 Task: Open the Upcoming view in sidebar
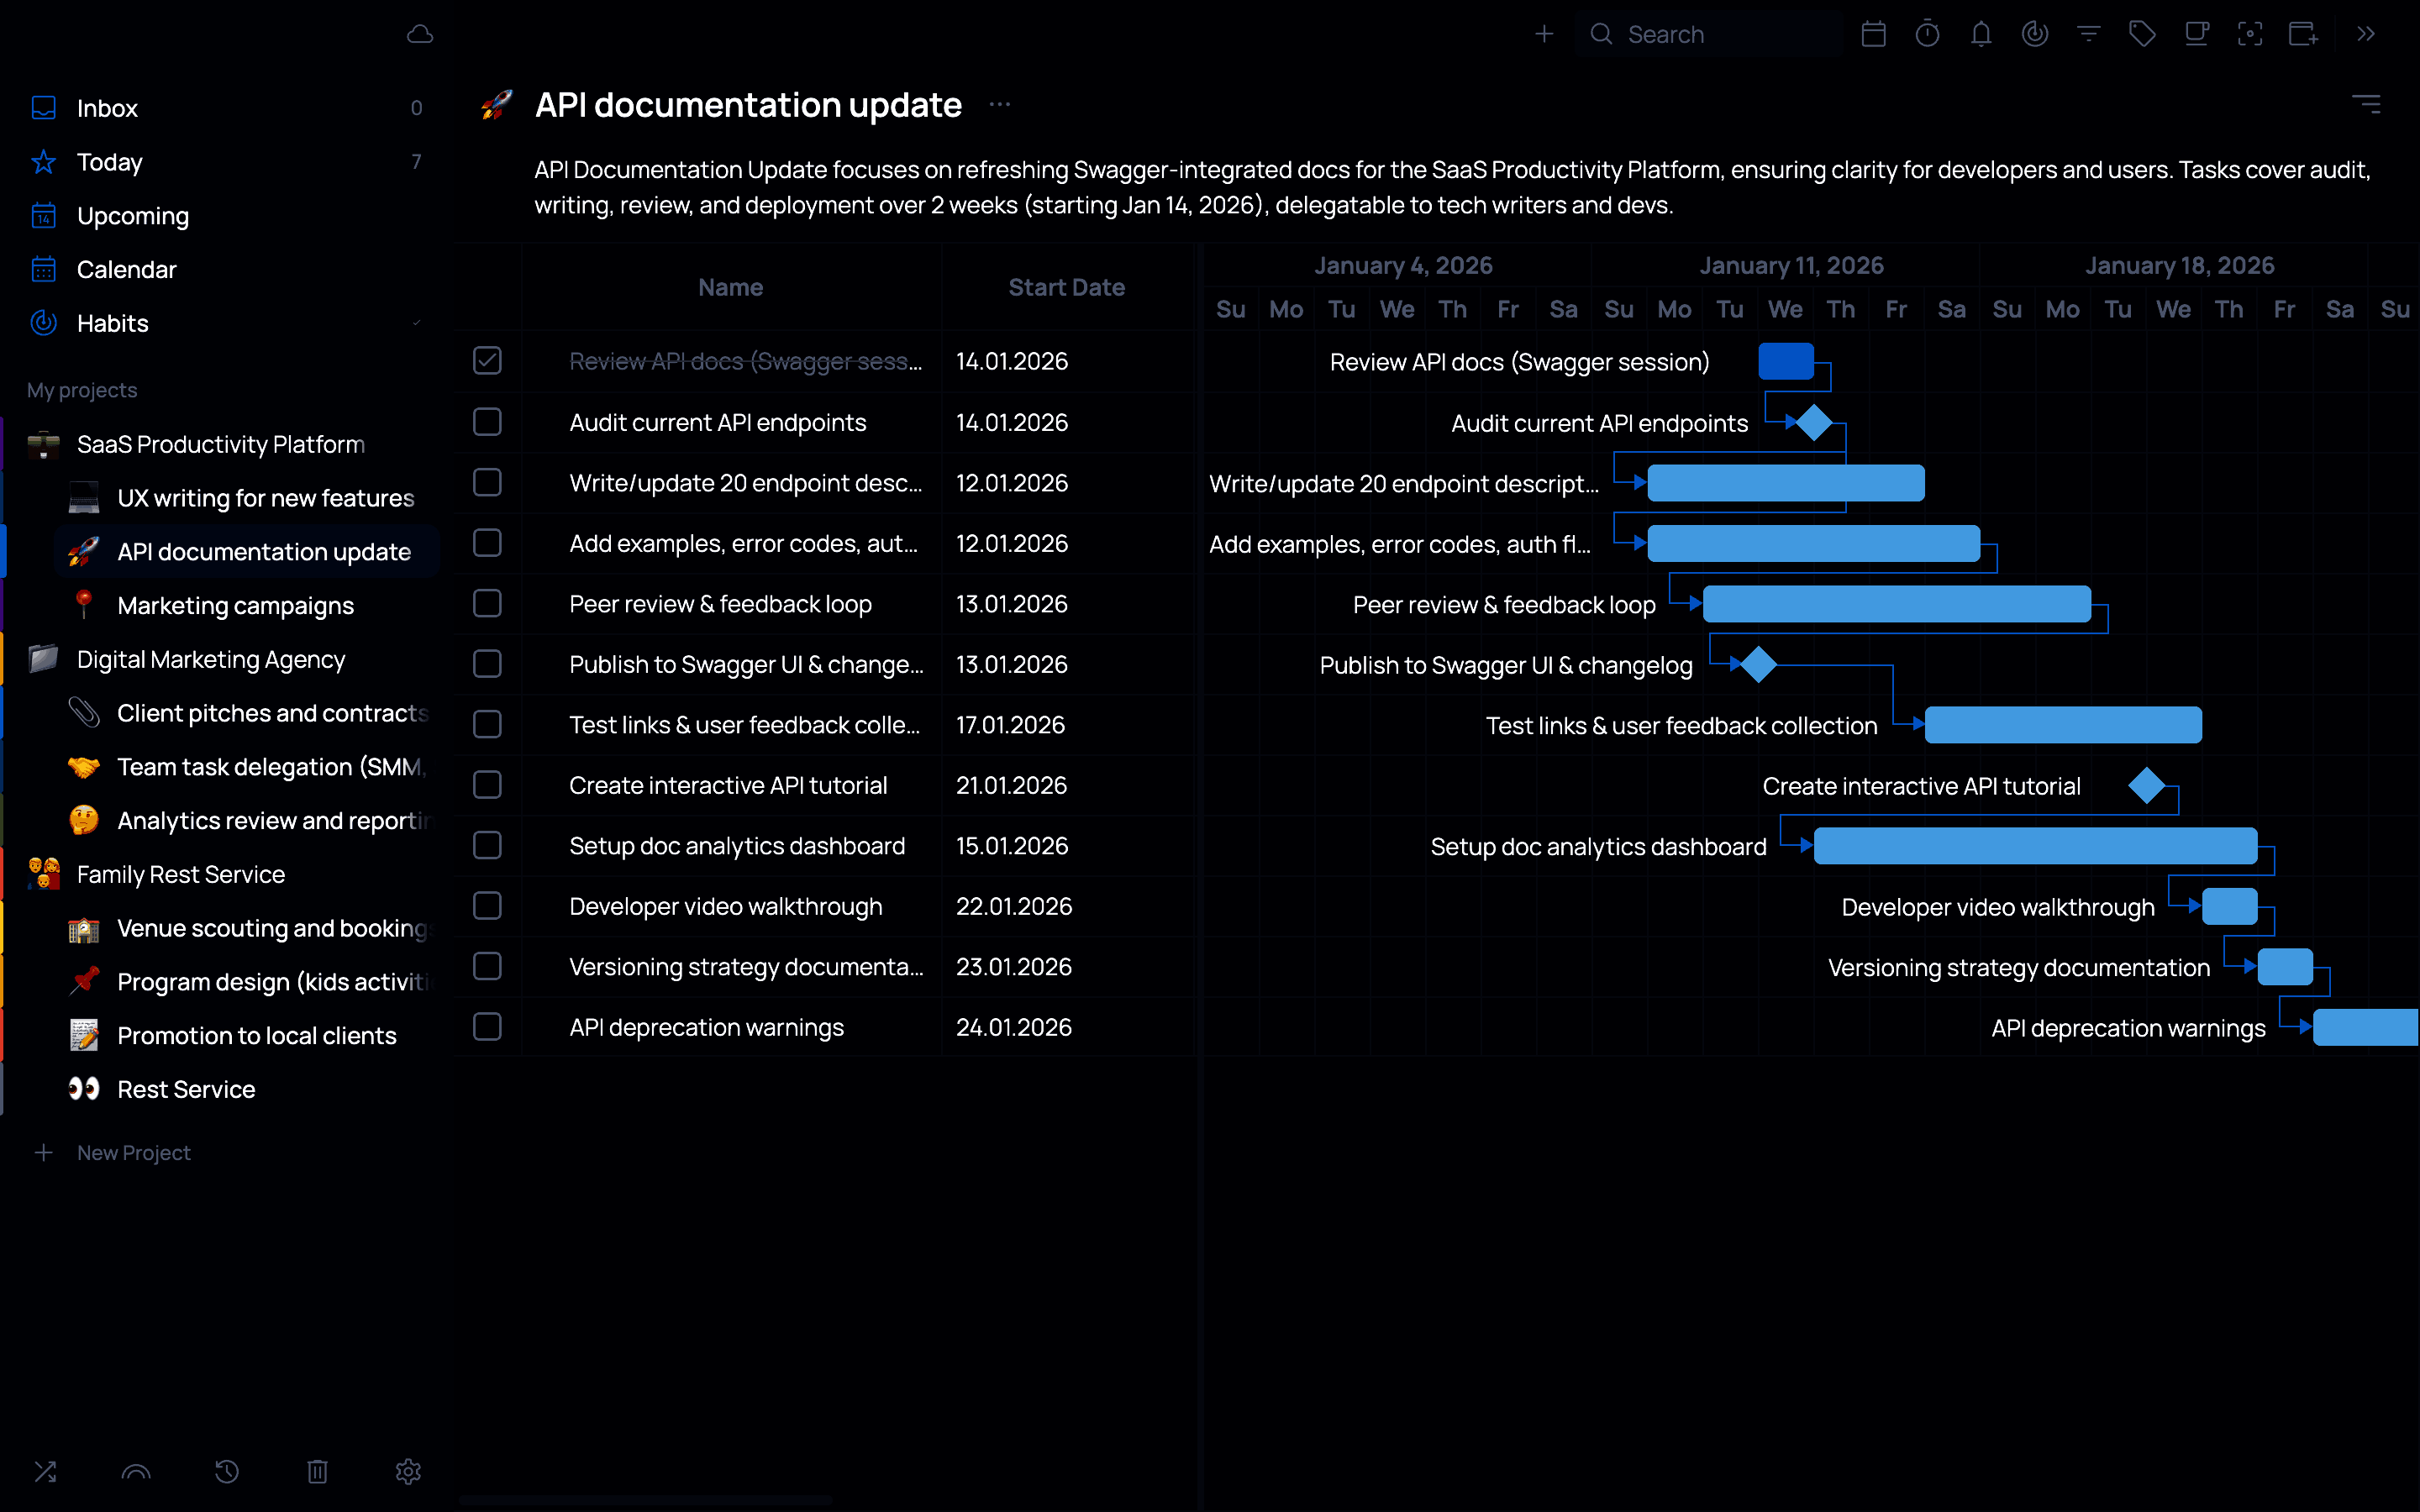pyautogui.click(x=132, y=216)
